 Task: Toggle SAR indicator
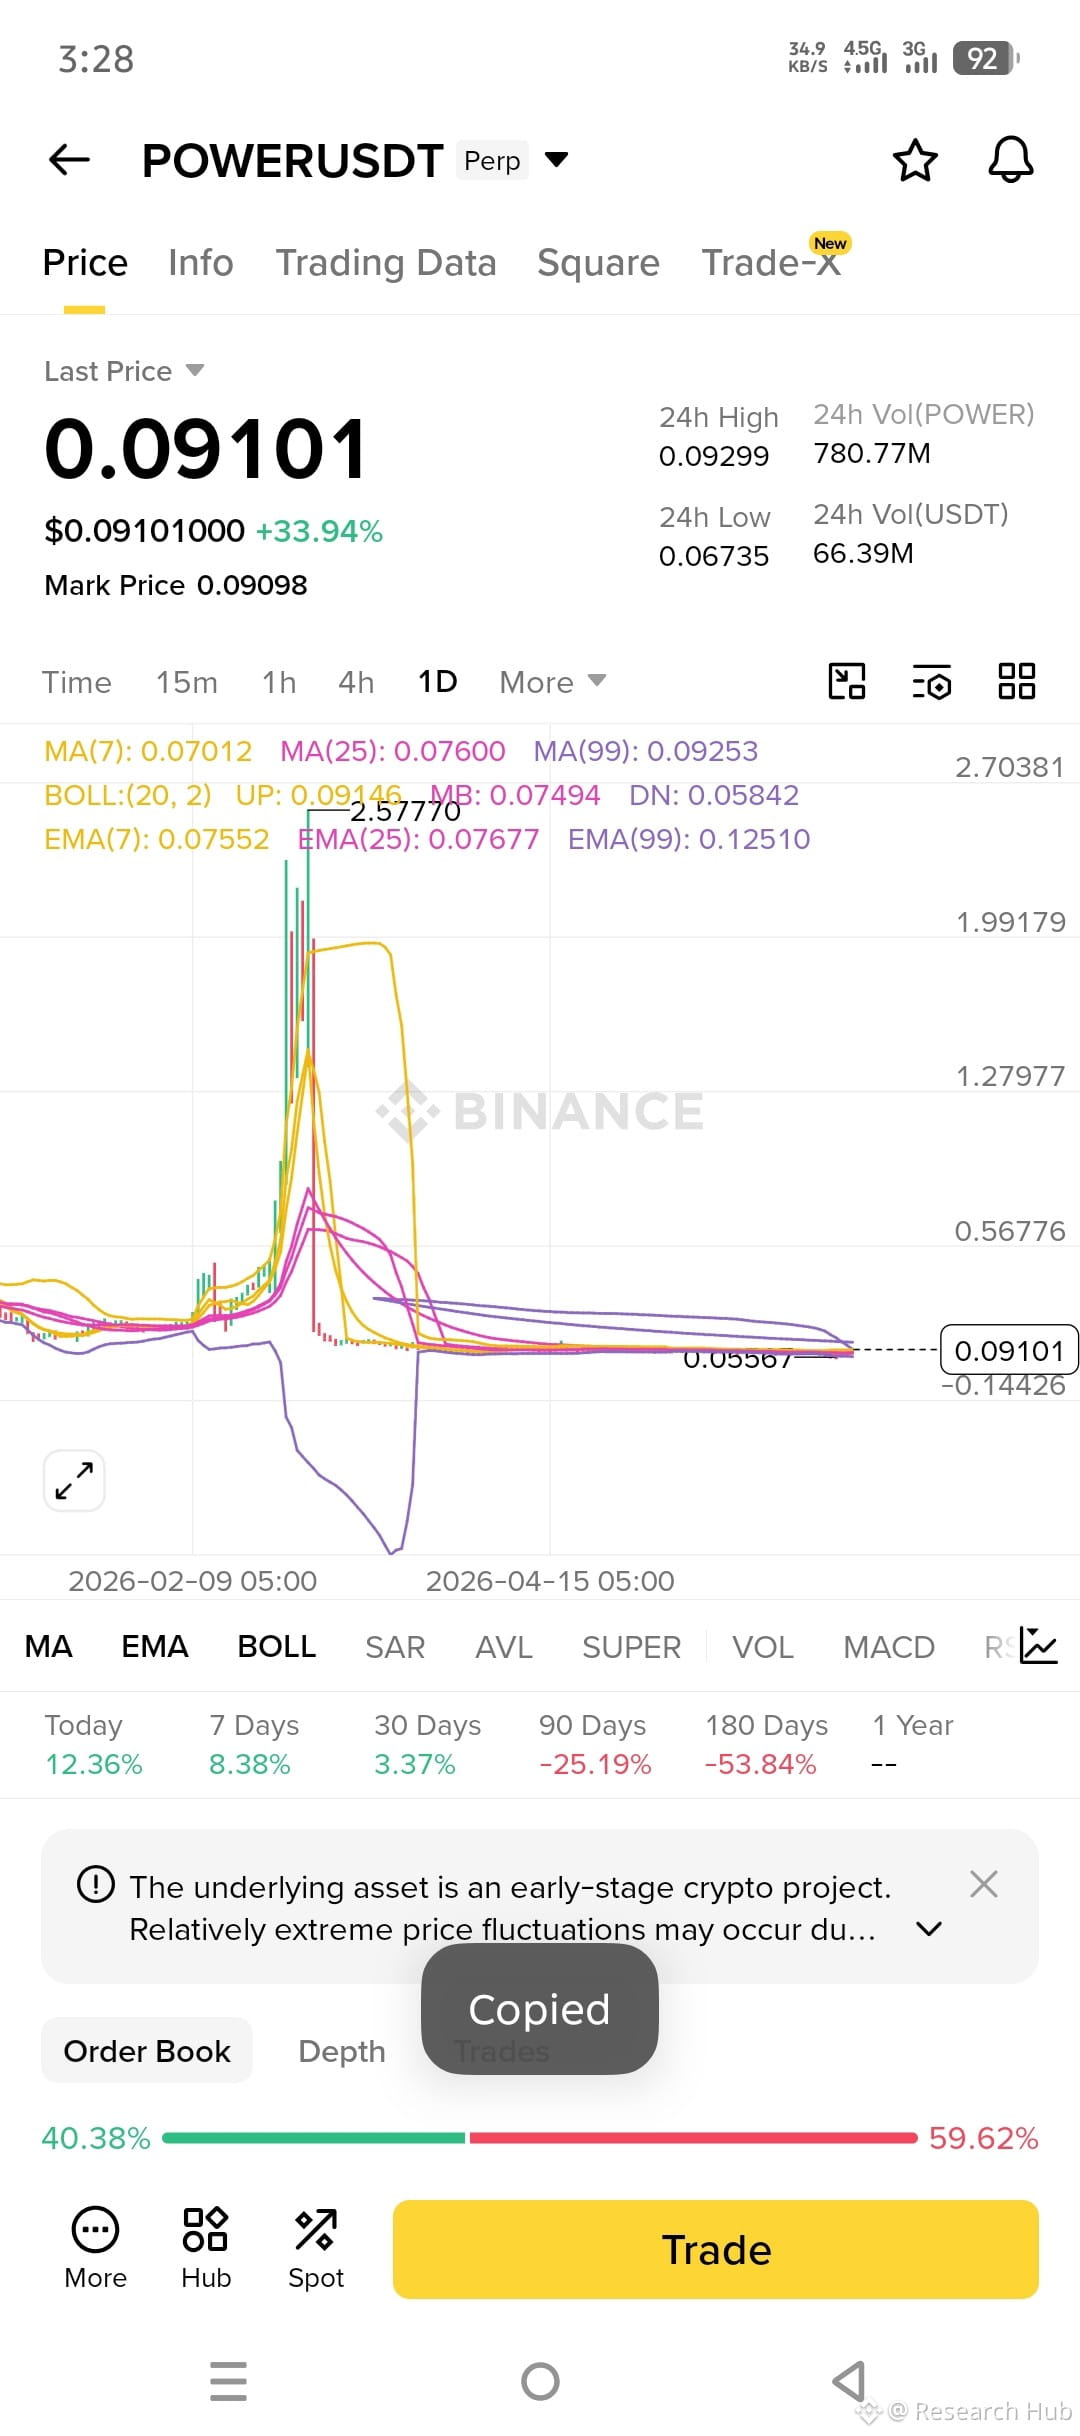tap(395, 1646)
